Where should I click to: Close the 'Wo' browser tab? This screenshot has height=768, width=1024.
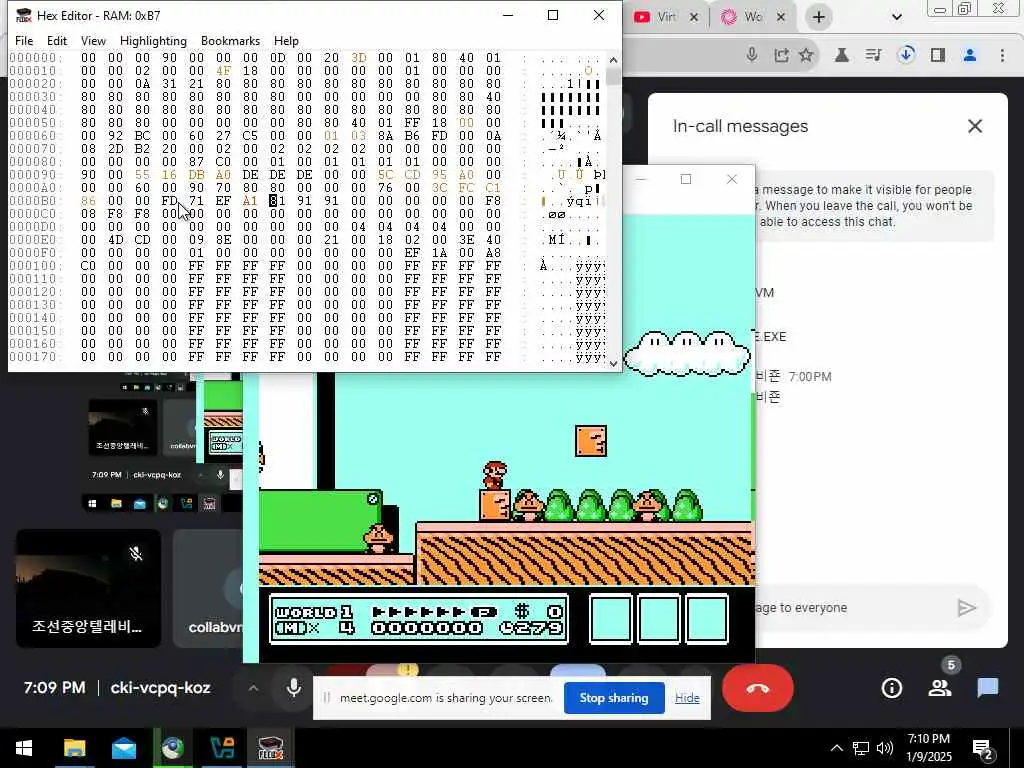pos(780,17)
